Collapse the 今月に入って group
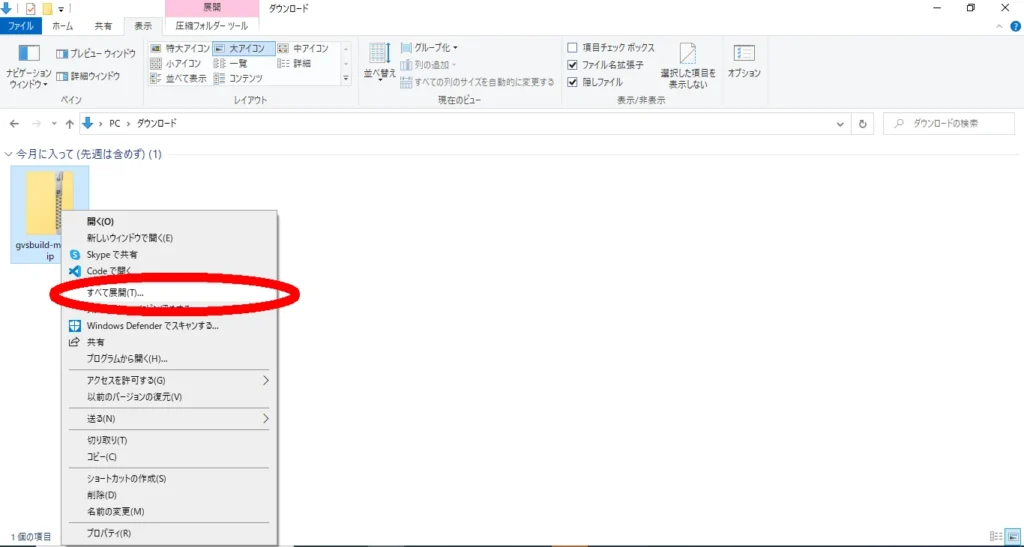1024x547 pixels. pyautogui.click(x=8, y=155)
